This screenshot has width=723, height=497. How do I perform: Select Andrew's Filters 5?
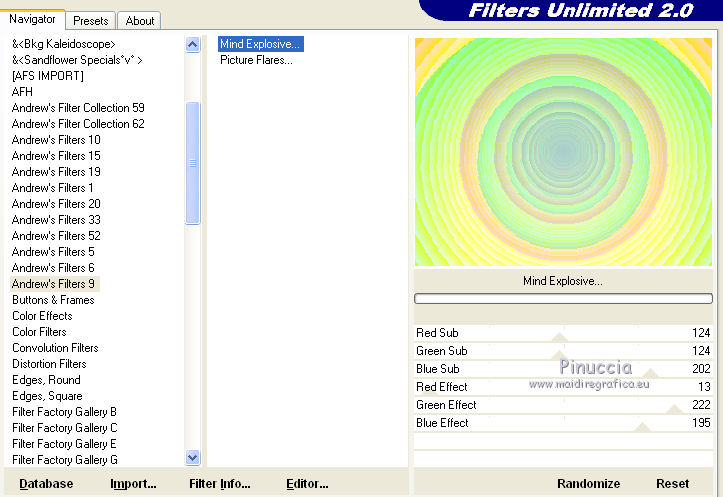coord(53,252)
